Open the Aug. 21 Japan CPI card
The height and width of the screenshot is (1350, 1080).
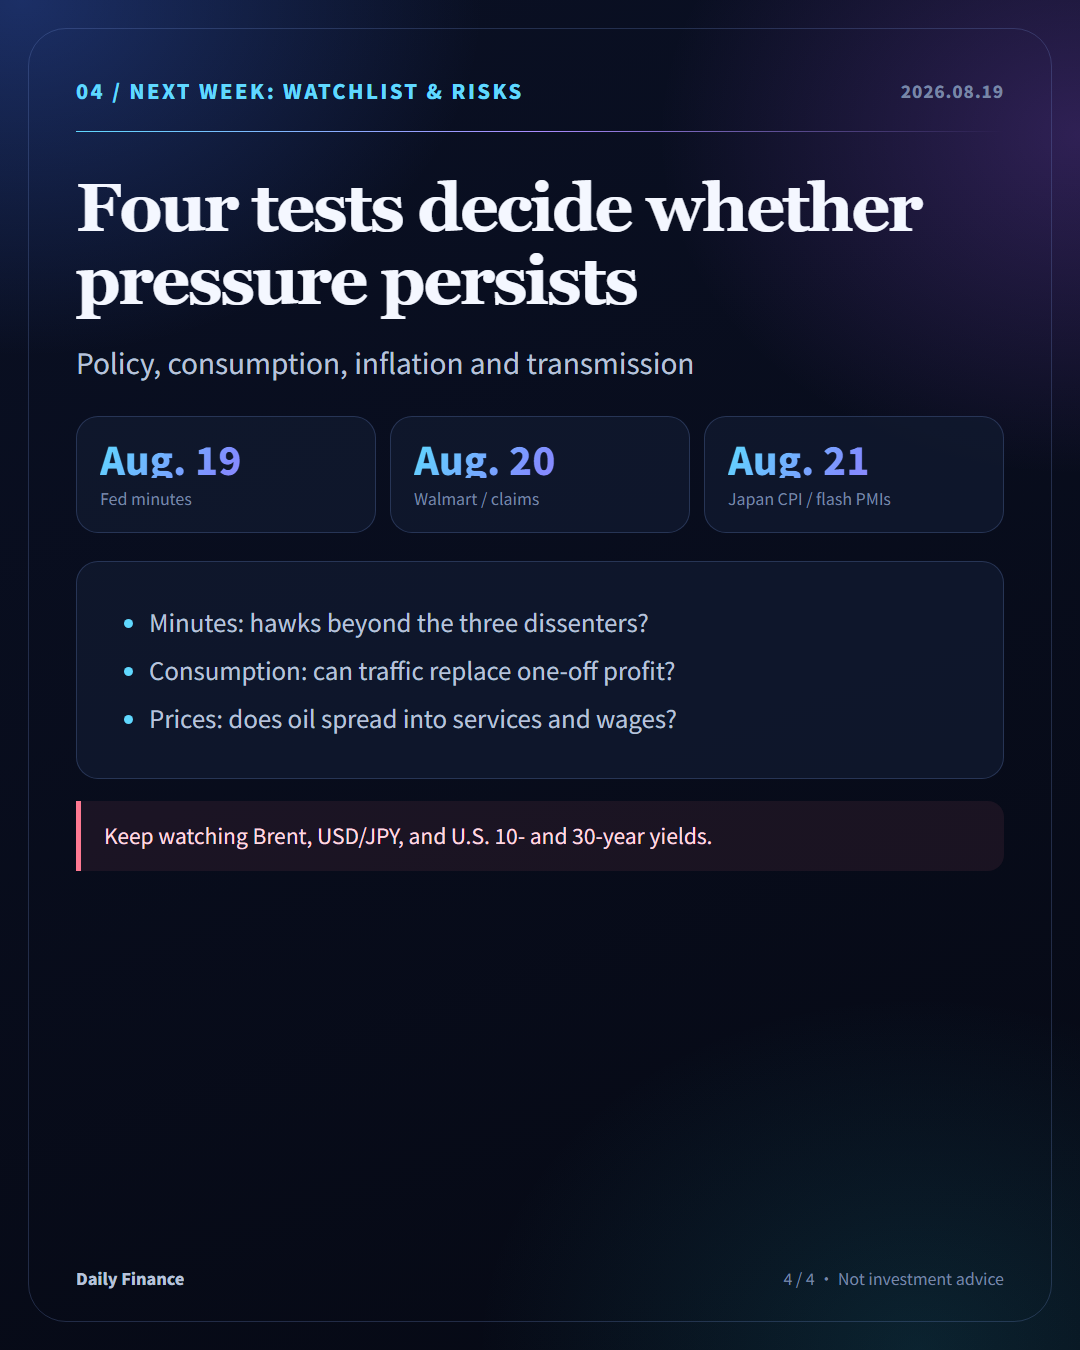pos(854,474)
